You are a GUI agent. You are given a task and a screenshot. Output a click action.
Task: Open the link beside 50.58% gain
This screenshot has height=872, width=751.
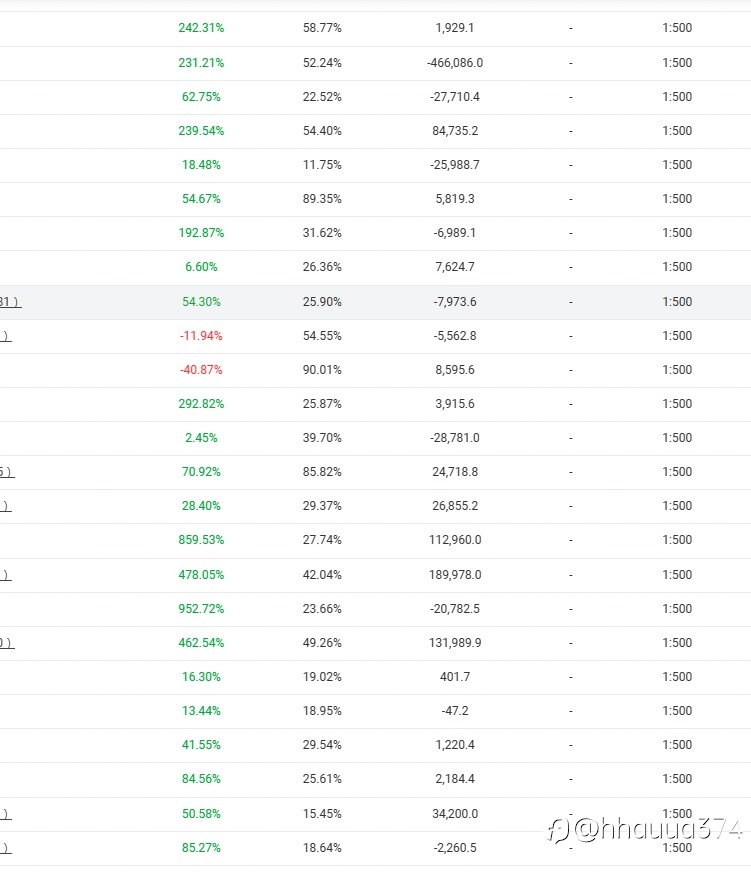pyautogui.click(x=6, y=814)
